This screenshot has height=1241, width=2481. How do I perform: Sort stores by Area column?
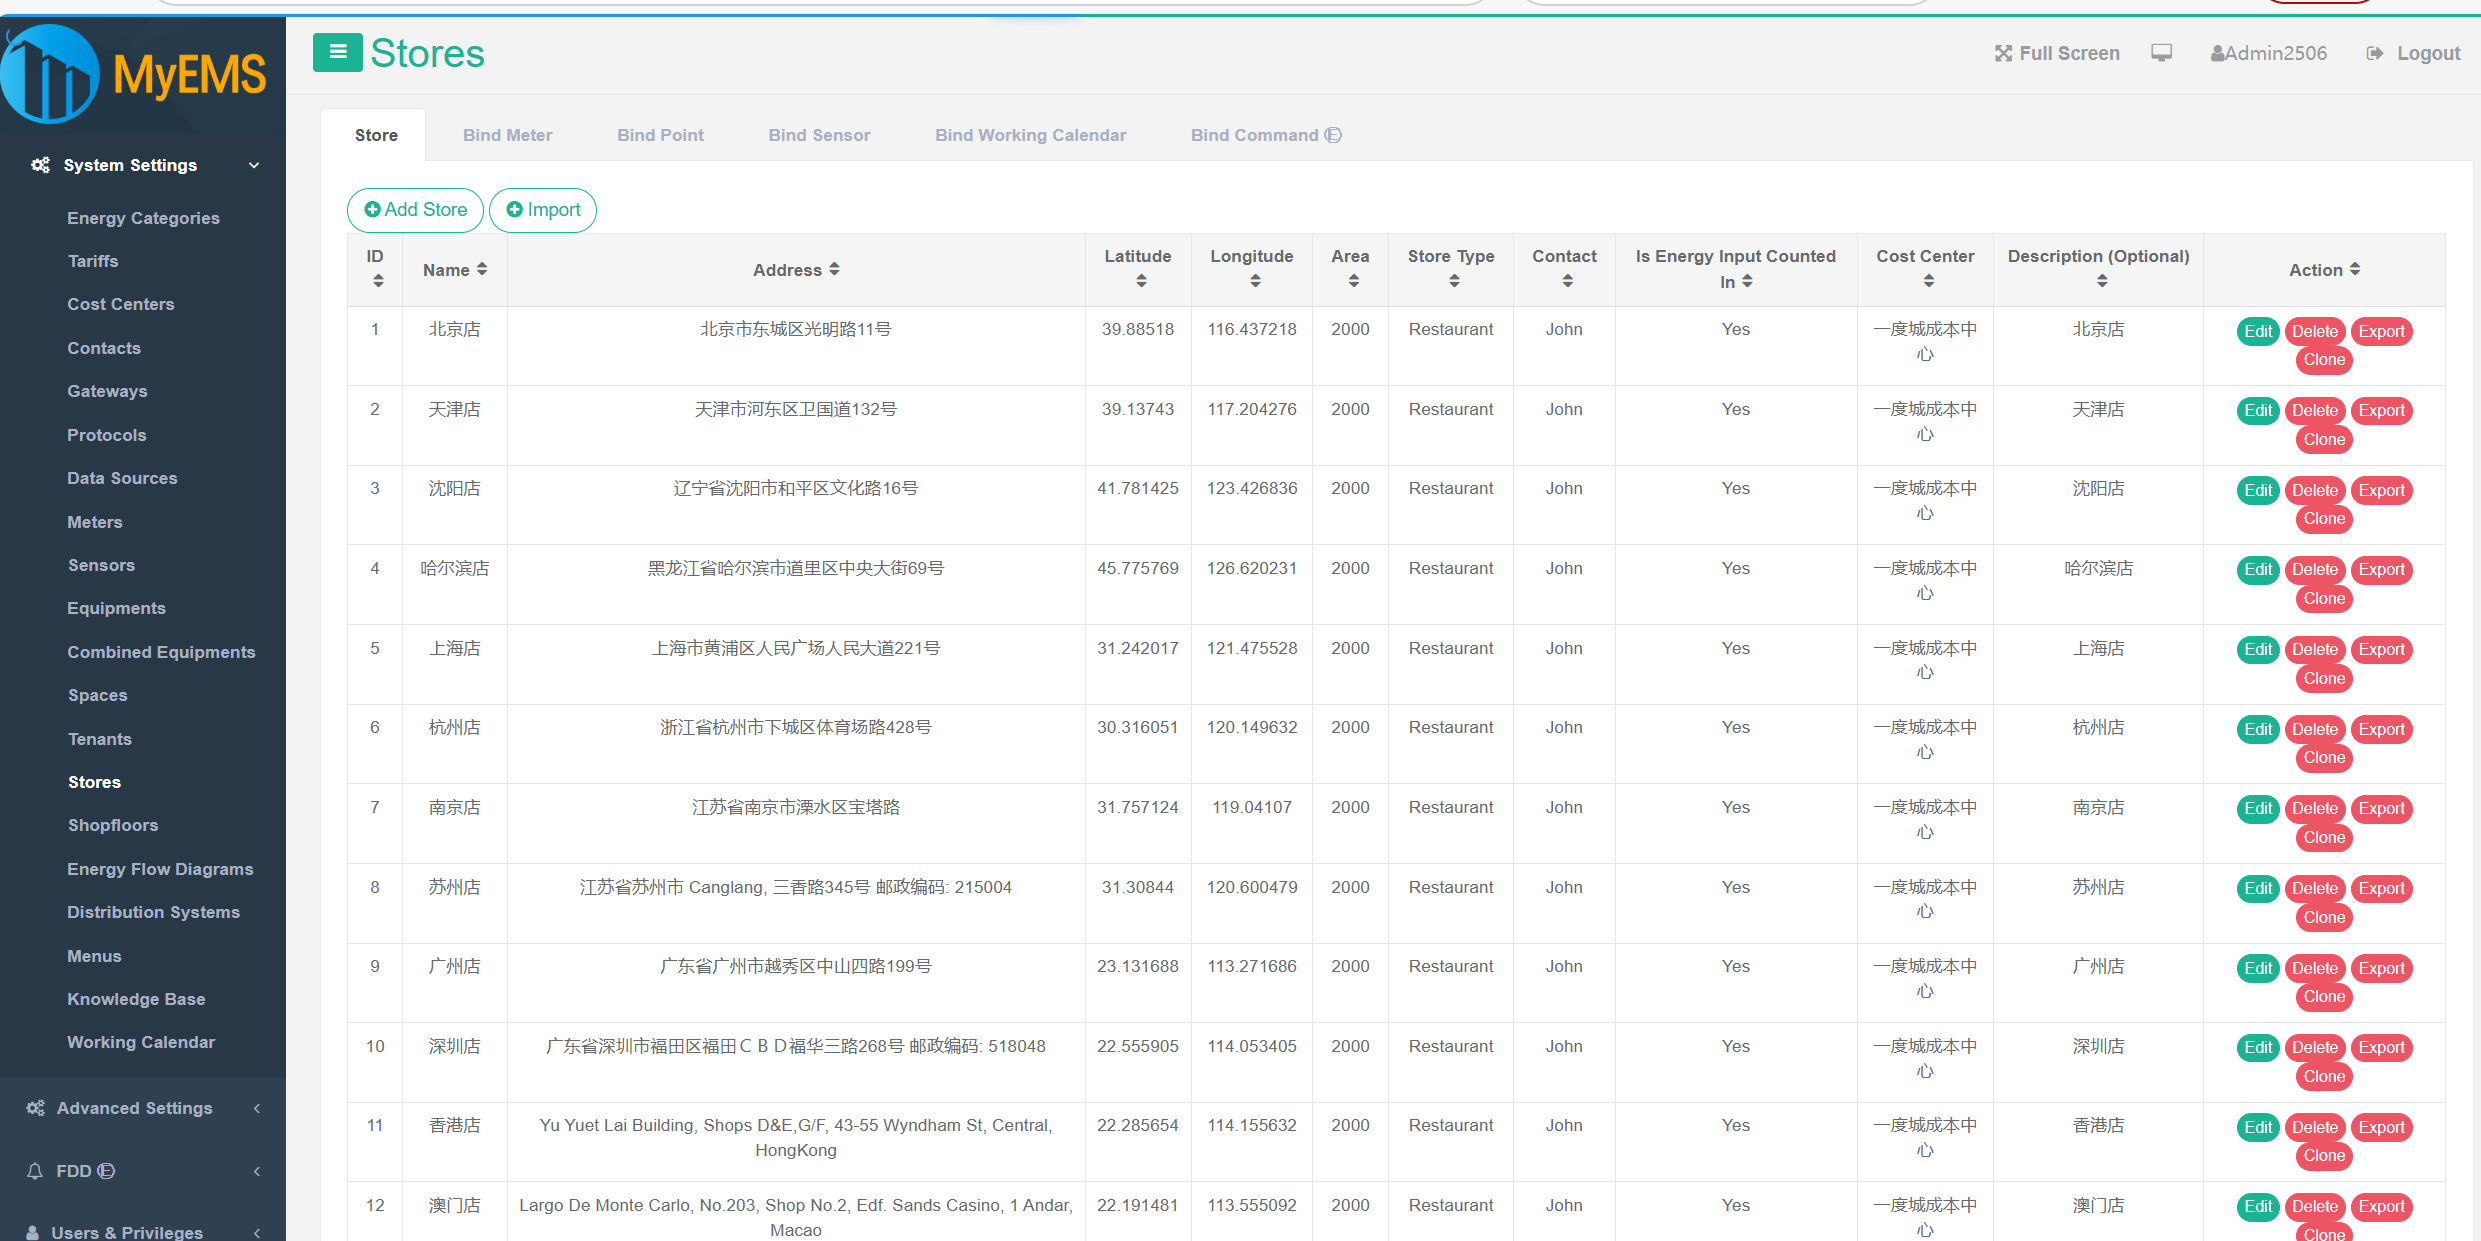tap(1353, 281)
